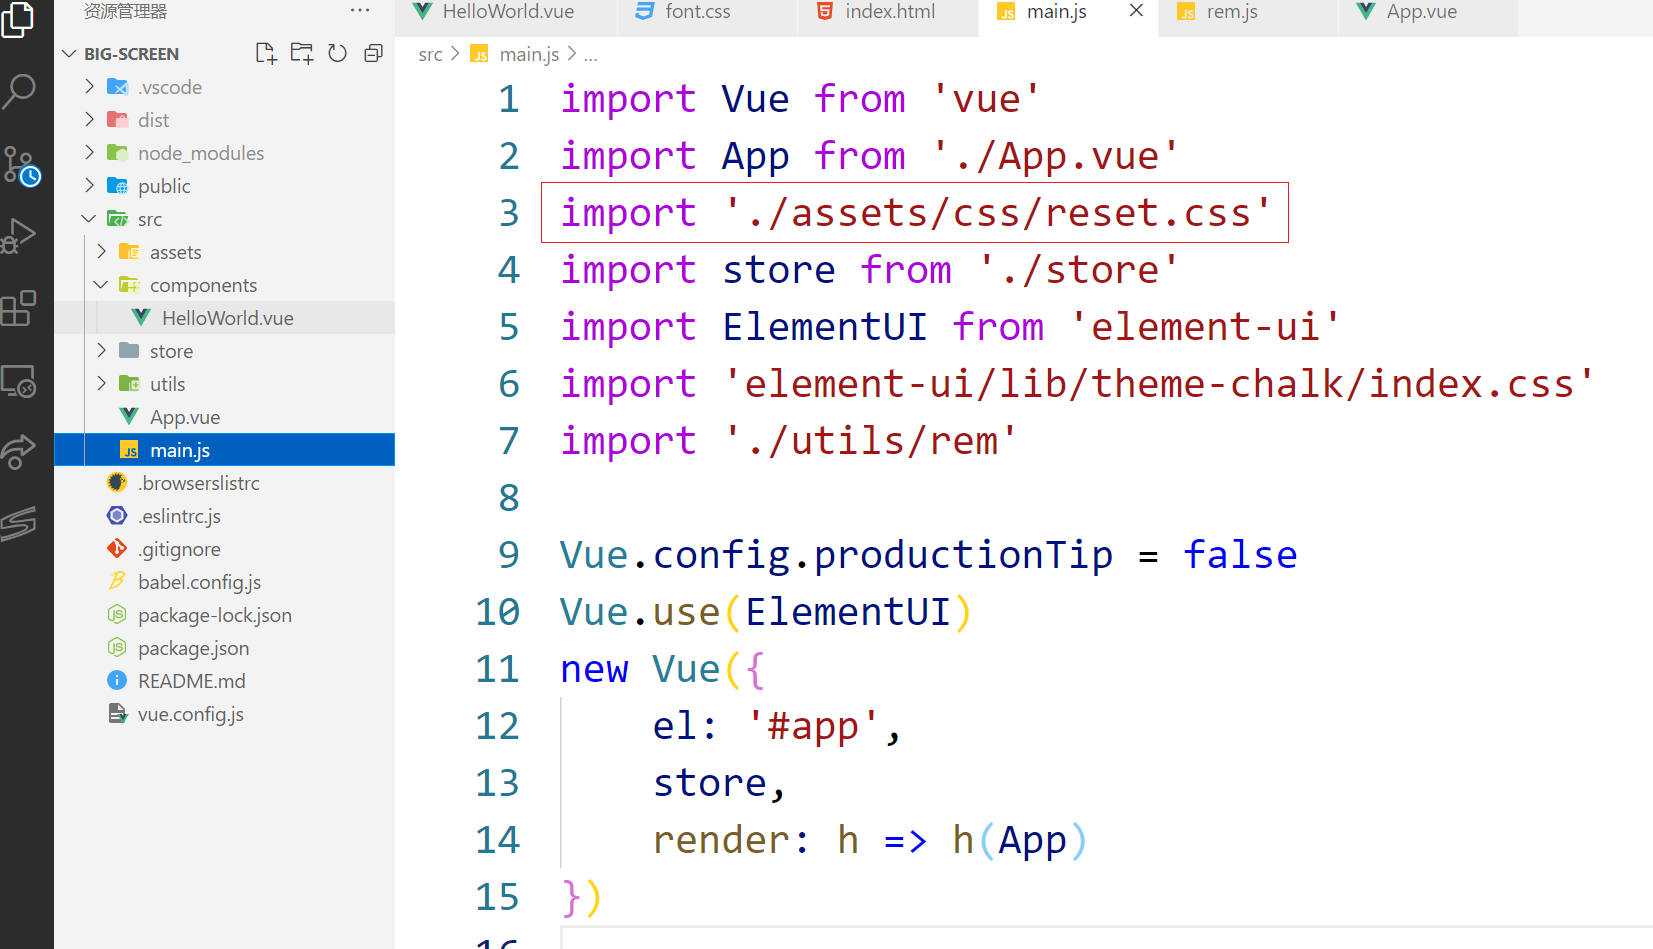Click './App.vue' string on line 2
The width and height of the screenshot is (1653, 949).
point(1056,156)
